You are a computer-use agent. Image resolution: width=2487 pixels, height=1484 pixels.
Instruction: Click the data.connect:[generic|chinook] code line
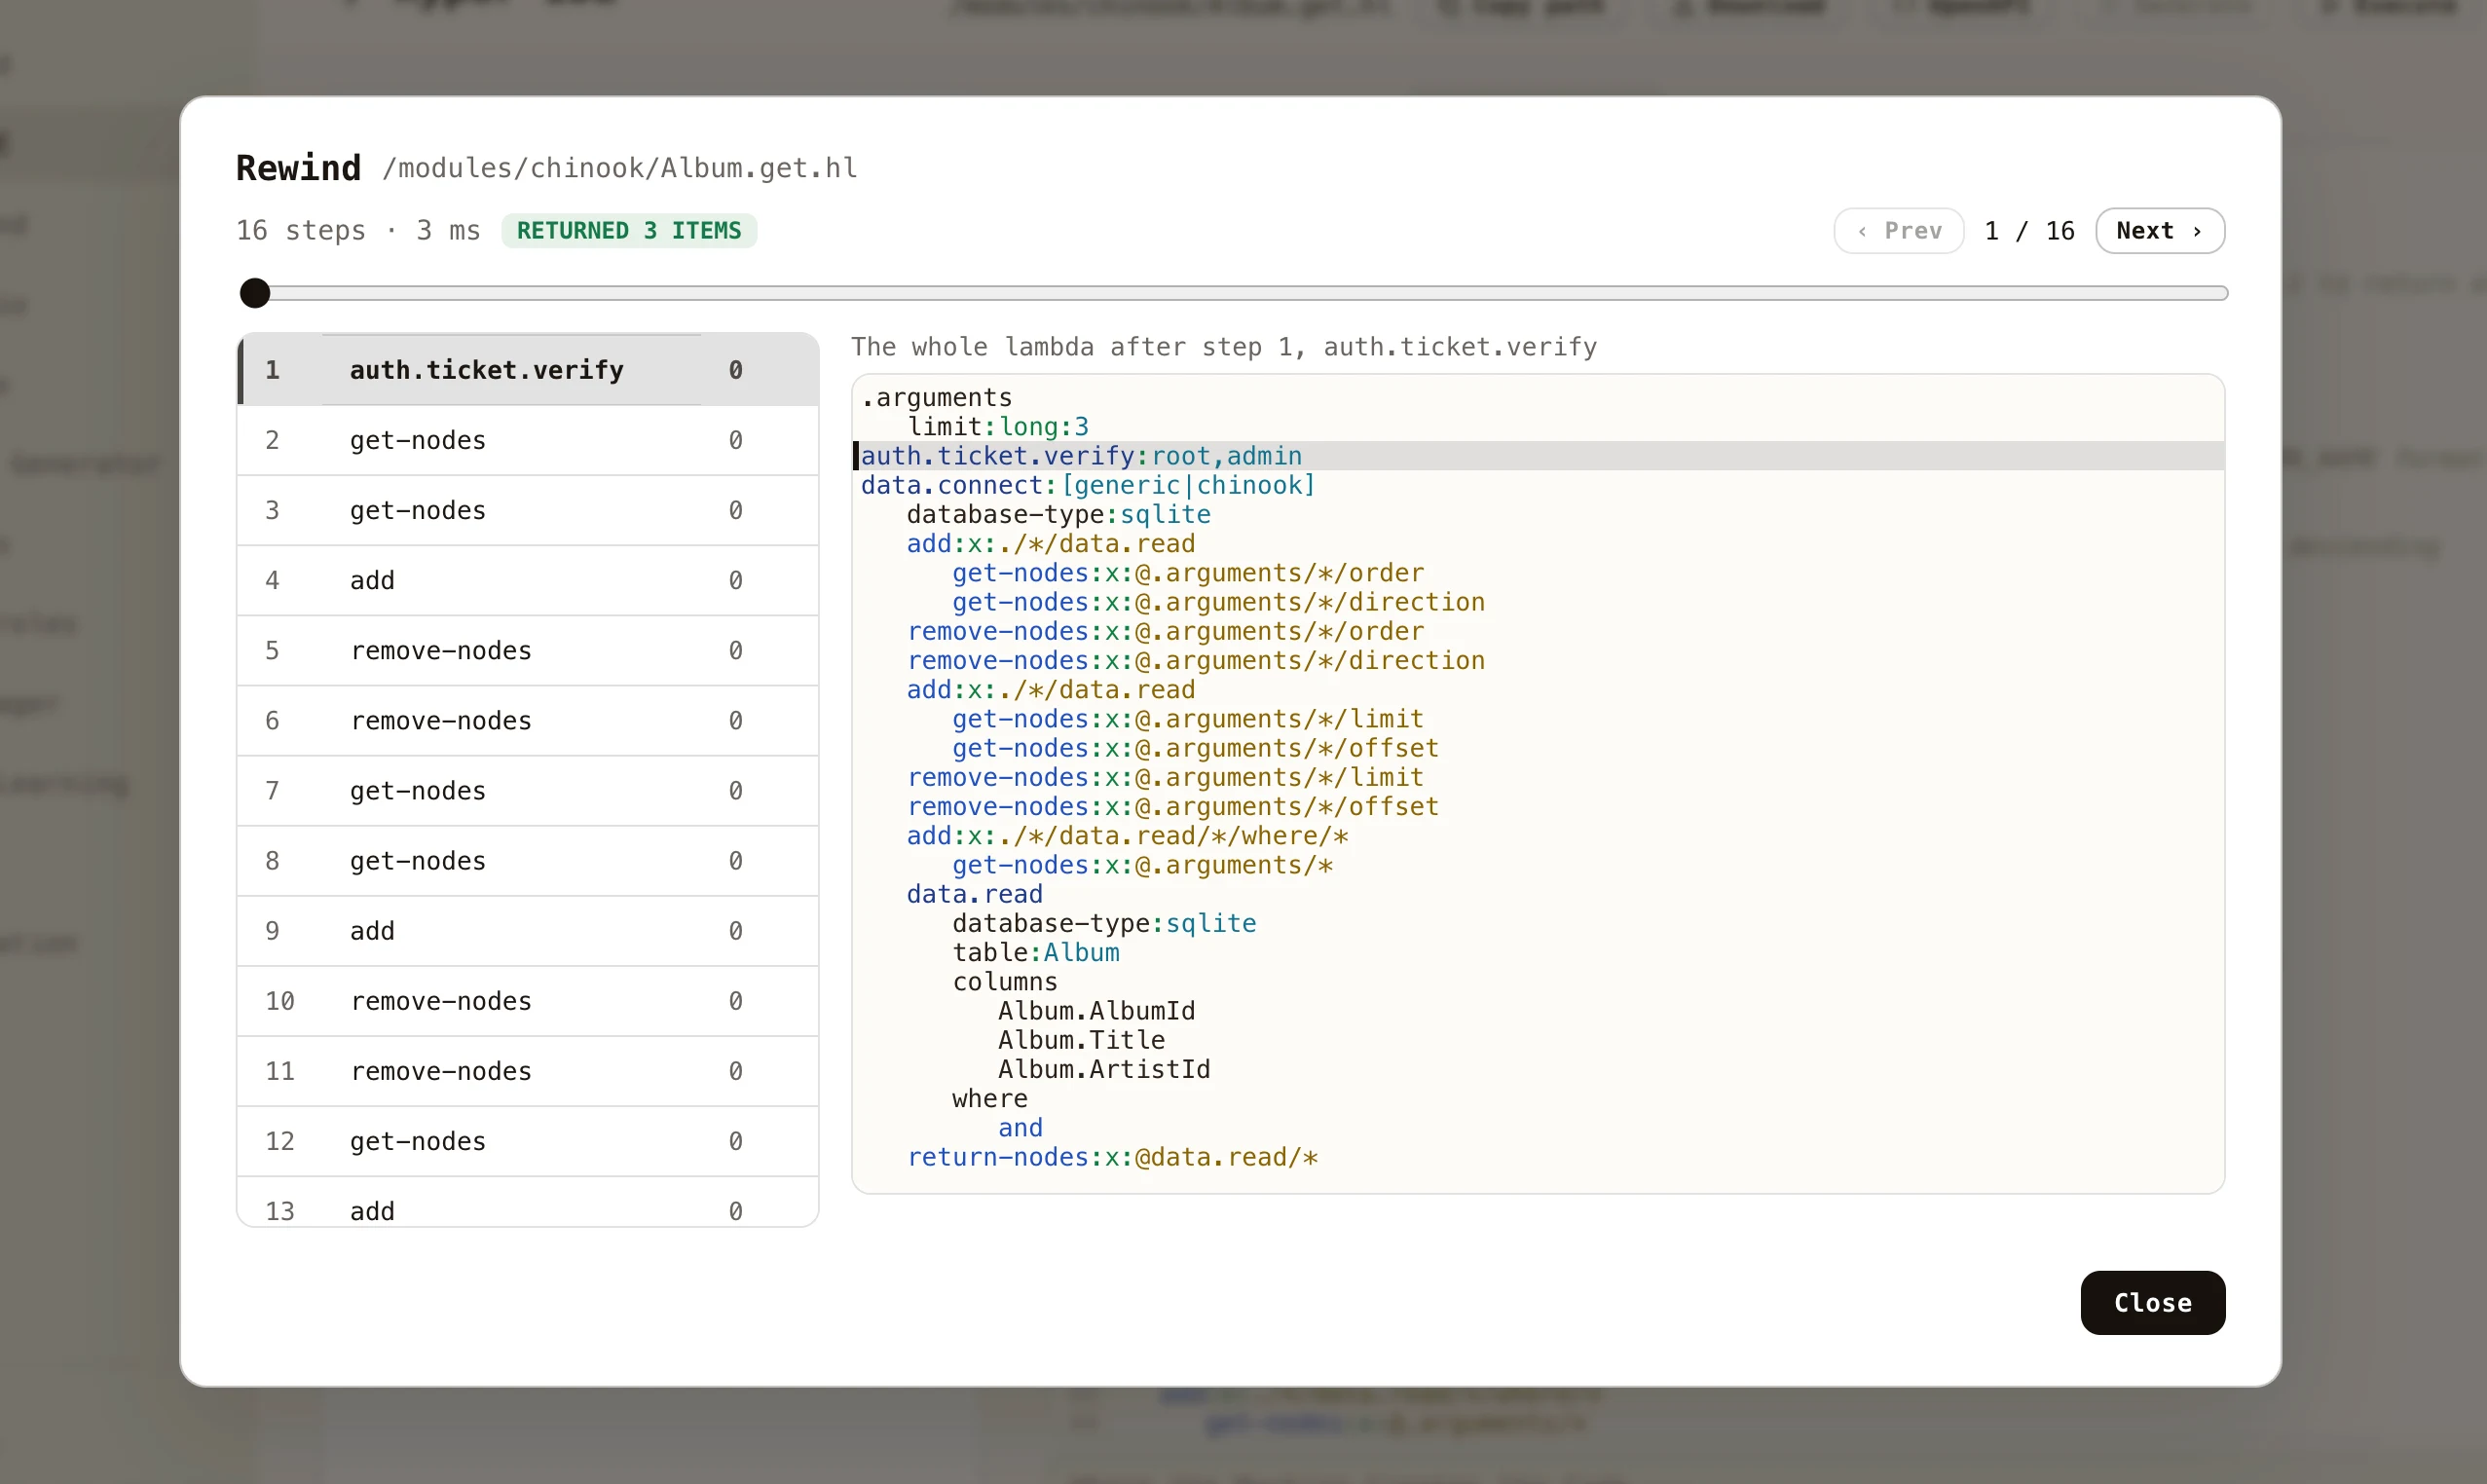coord(1088,485)
